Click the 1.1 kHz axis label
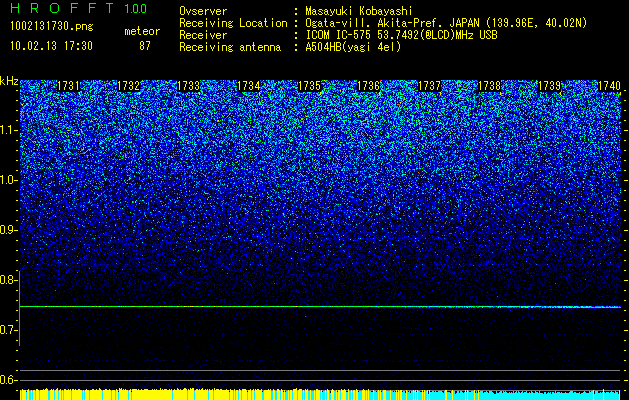Viewport: 629px width, 400px height. pos(9,130)
